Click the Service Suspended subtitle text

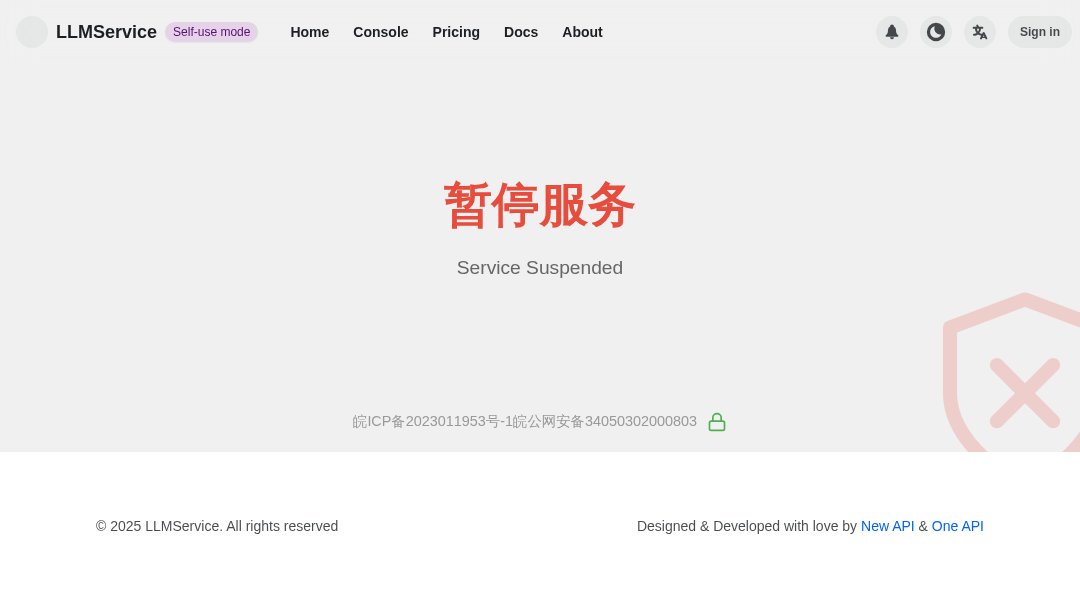[539, 267]
